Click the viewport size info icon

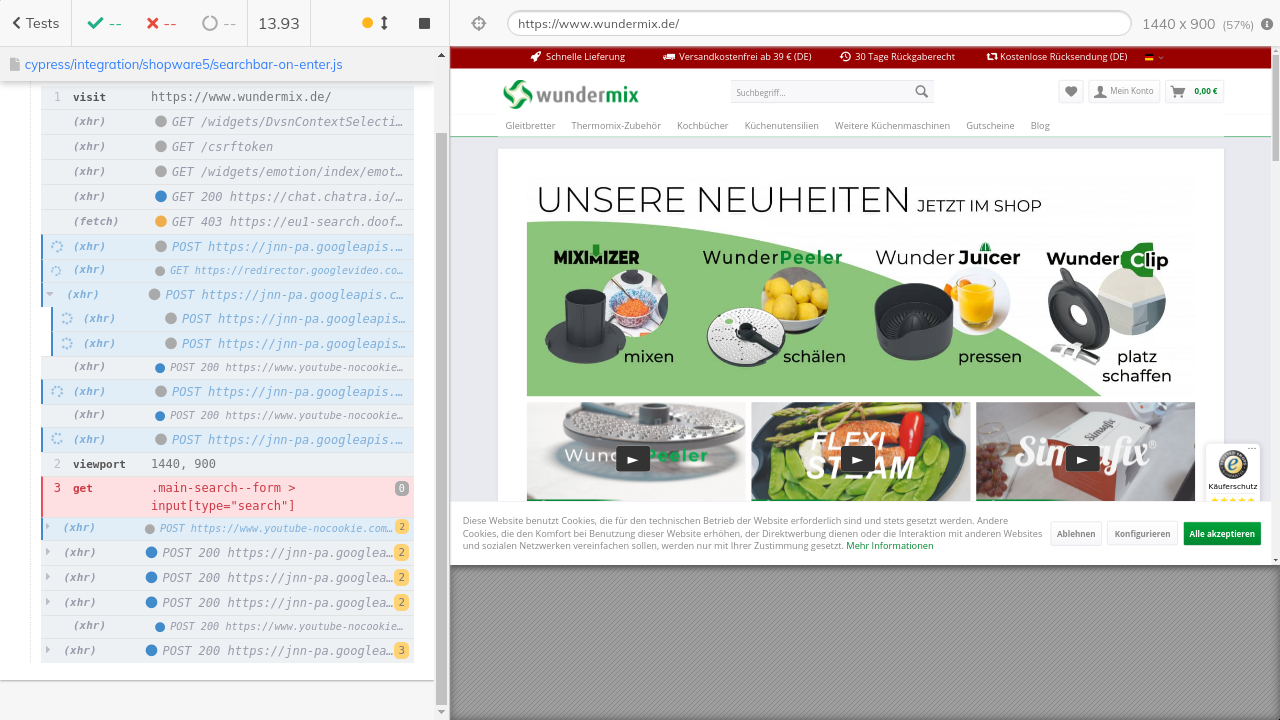point(1267,24)
